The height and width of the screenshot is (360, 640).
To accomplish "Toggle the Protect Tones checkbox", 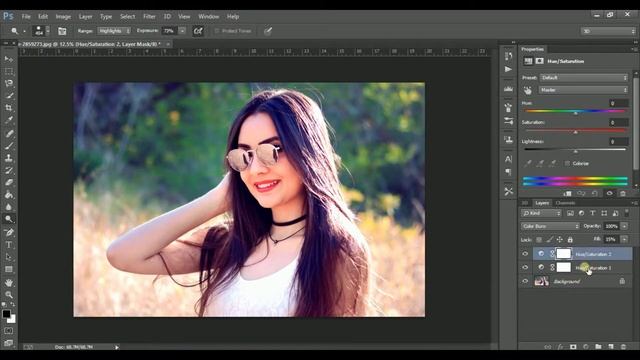I will click(217, 31).
